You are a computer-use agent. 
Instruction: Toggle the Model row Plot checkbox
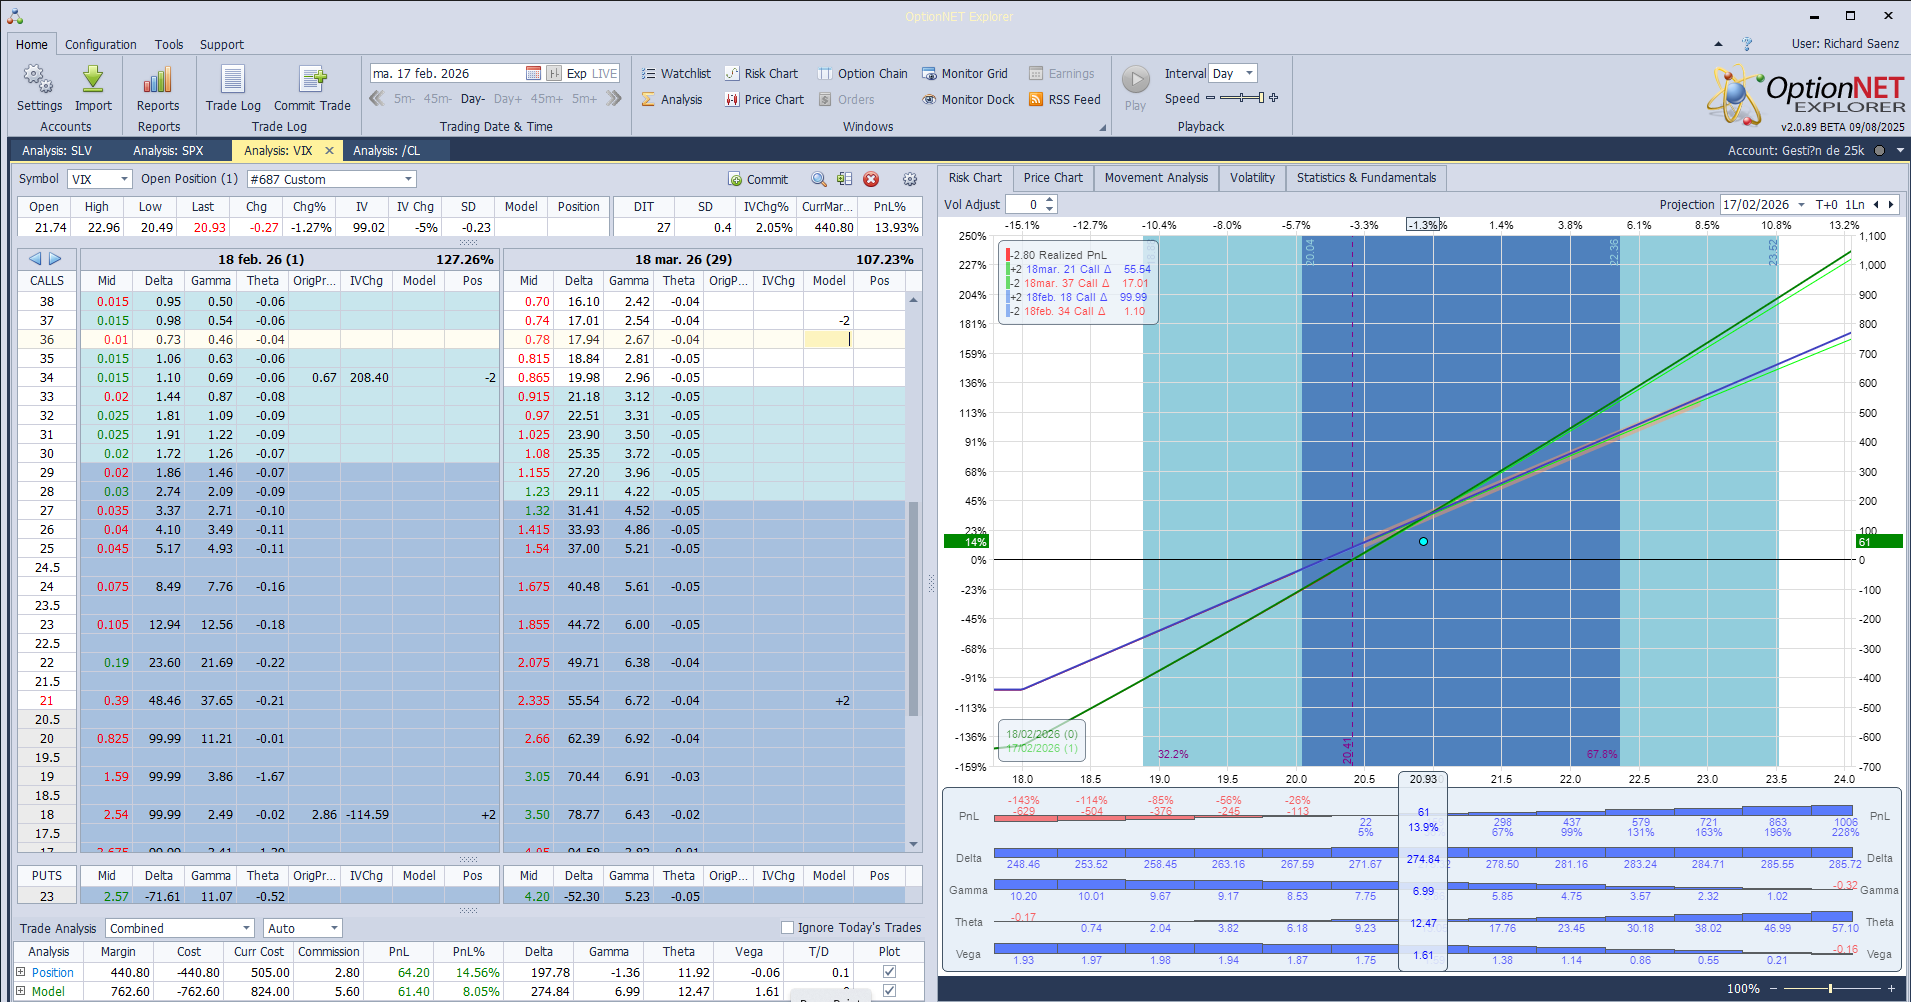tap(888, 991)
